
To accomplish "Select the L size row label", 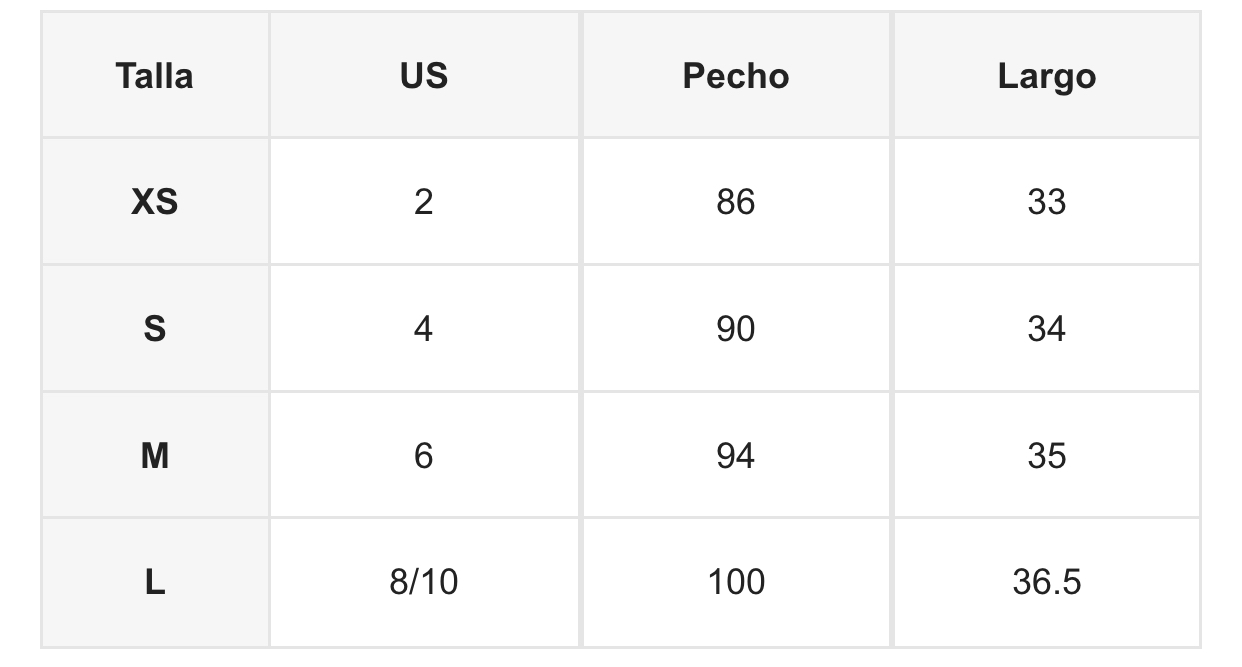I will pyautogui.click(x=154, y=582).
